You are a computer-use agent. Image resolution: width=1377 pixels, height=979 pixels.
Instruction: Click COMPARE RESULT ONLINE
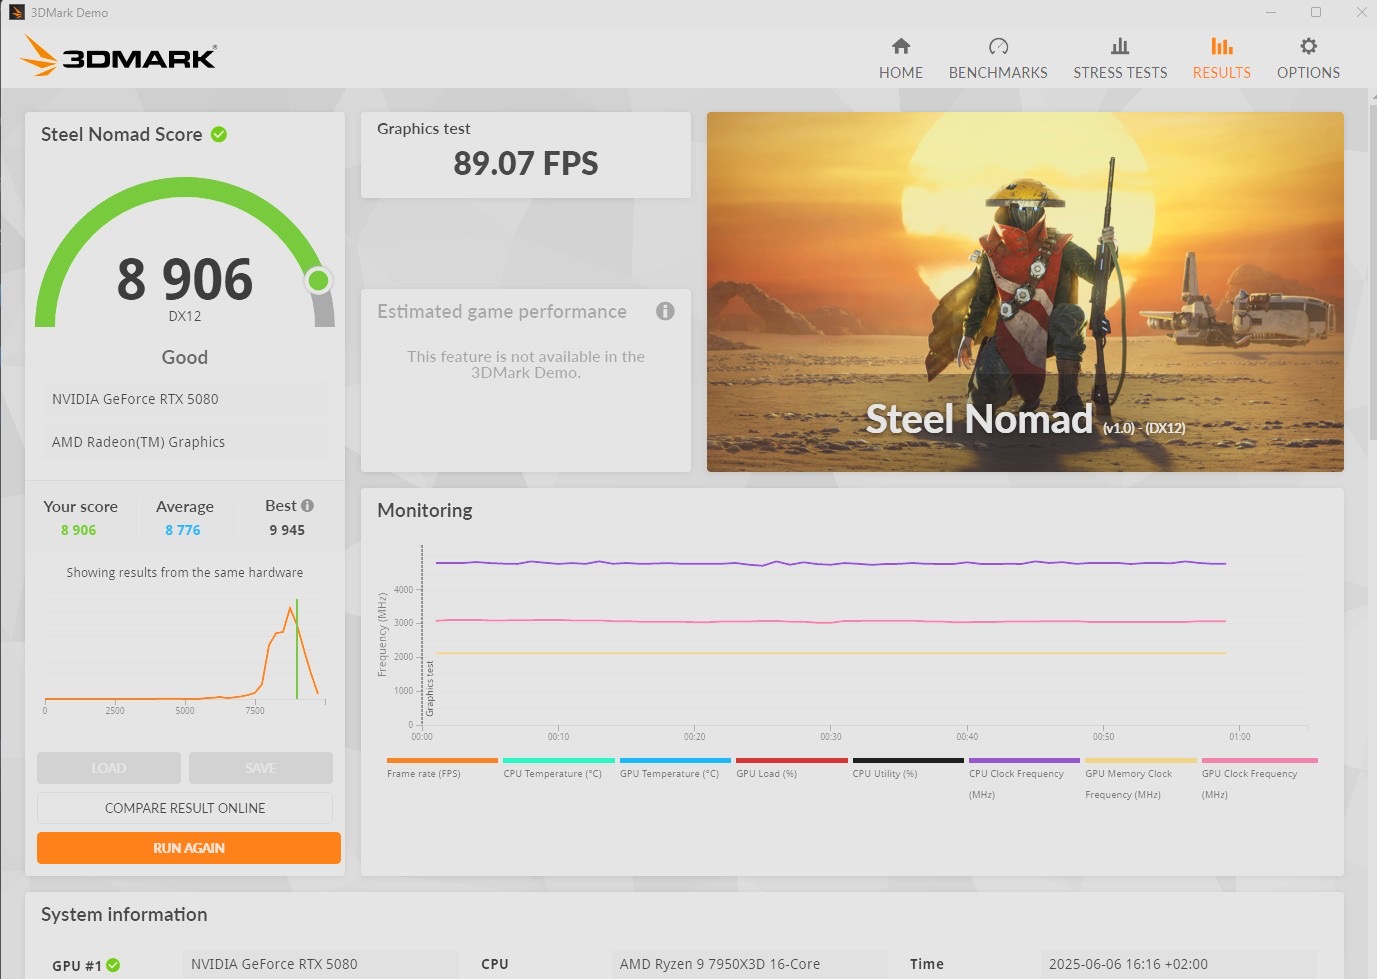pyautogui.click(x=185, y=808)
